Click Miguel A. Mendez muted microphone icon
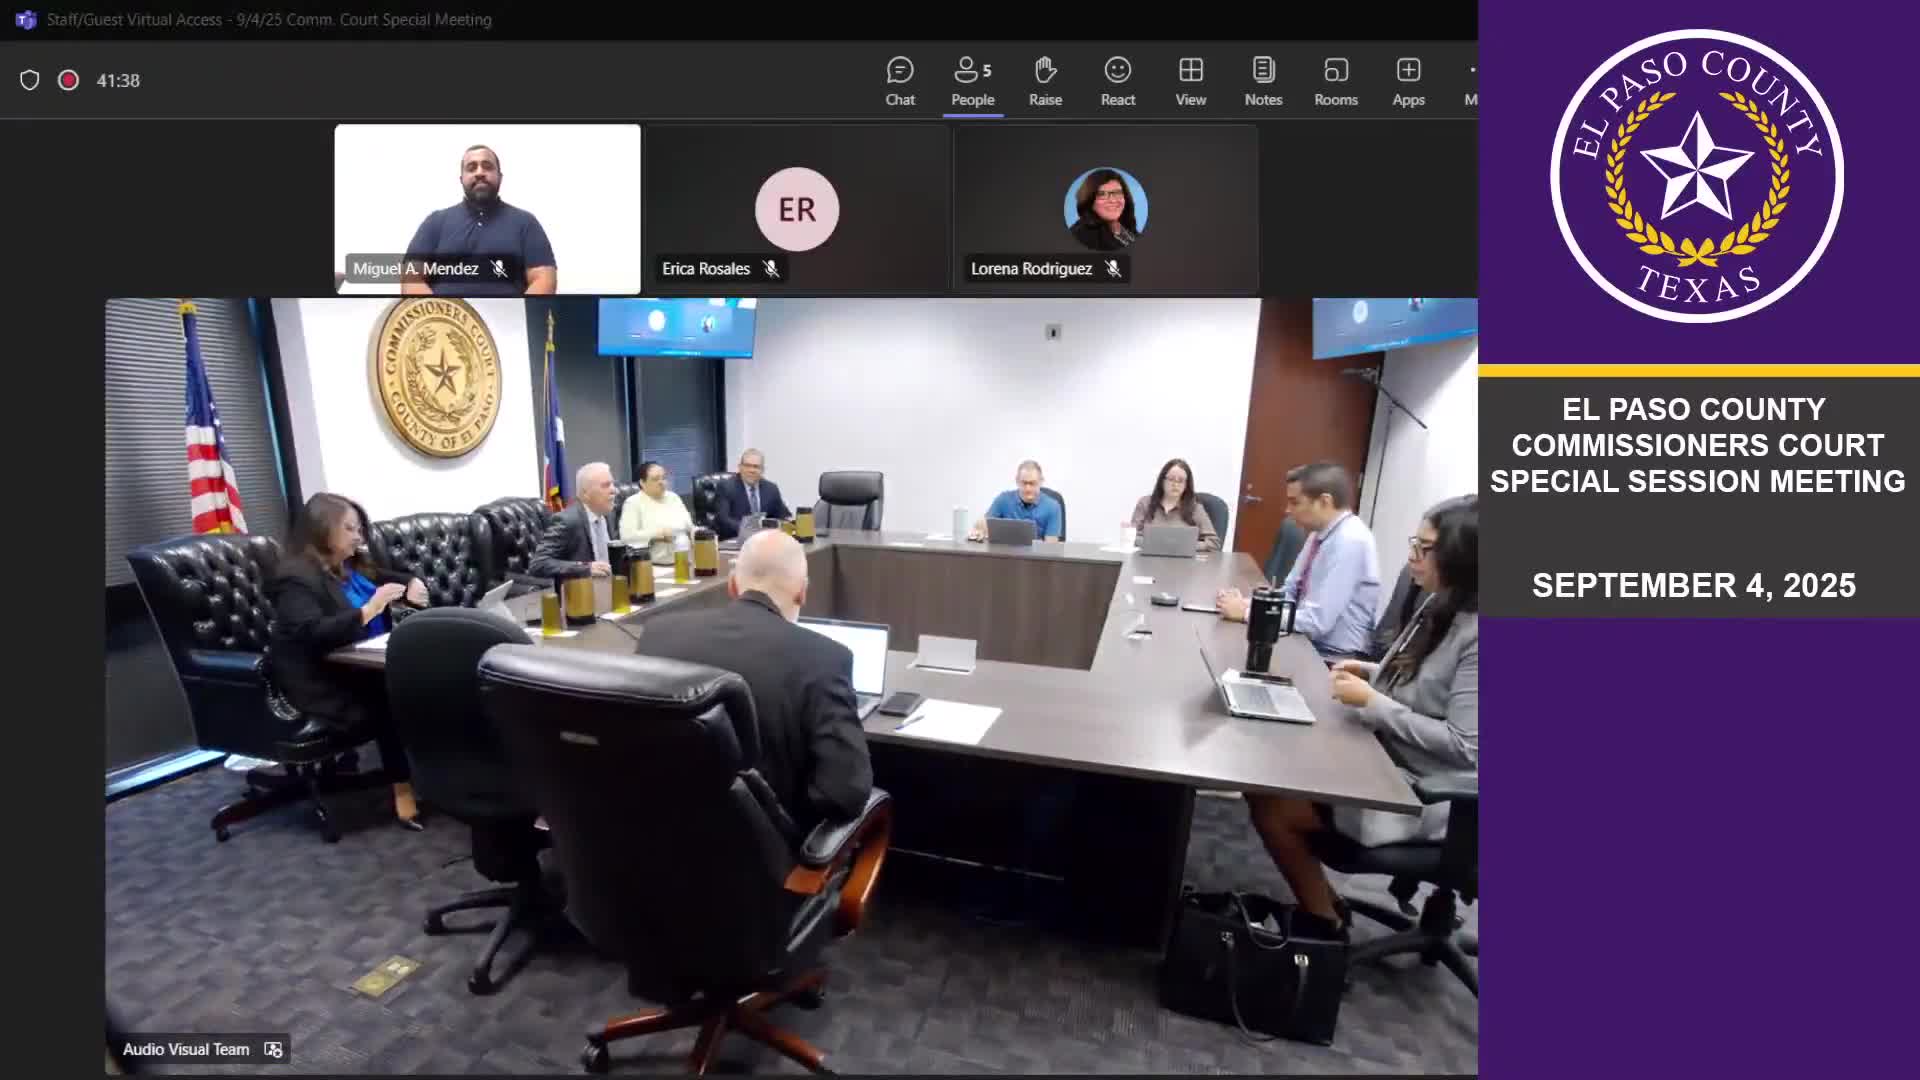The height and width of the screenshot is (1080, 1920). 499,268
